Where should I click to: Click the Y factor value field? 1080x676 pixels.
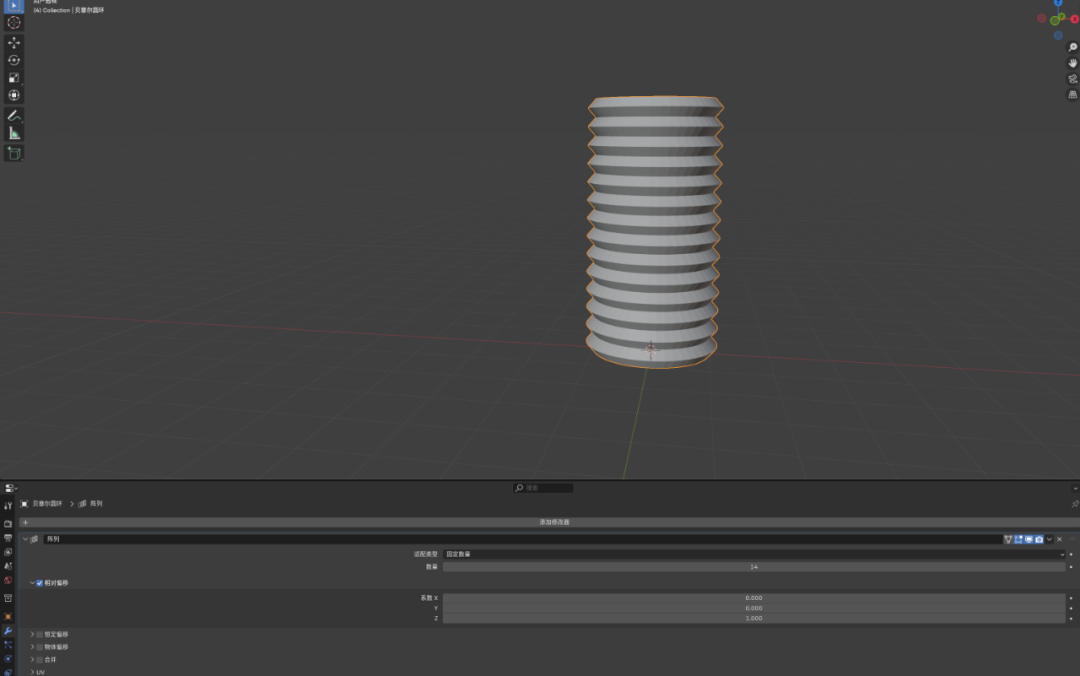(x=754, y=608)
